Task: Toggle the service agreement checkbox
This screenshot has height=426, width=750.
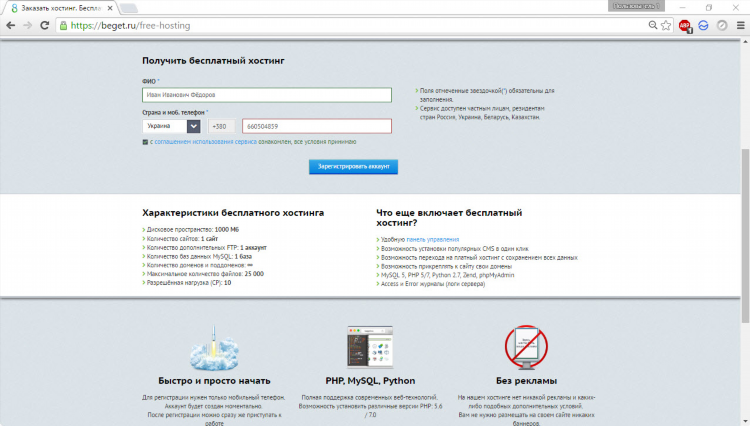Action: click(145, 142)
